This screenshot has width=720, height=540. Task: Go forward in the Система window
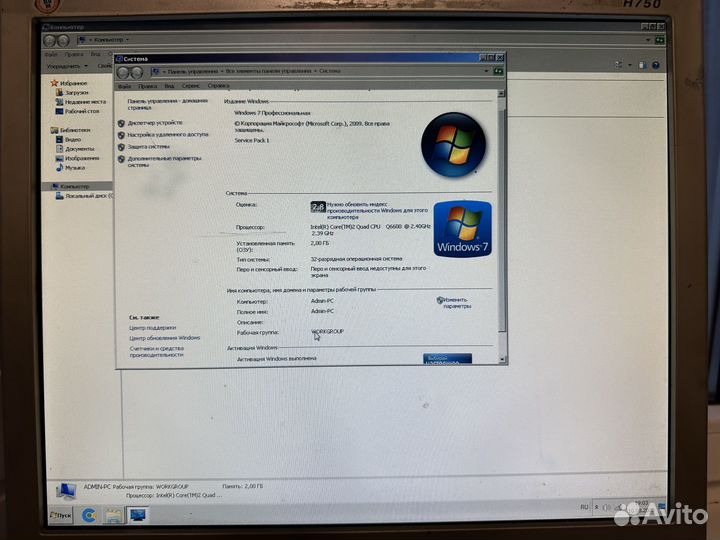tap(136, 73)
